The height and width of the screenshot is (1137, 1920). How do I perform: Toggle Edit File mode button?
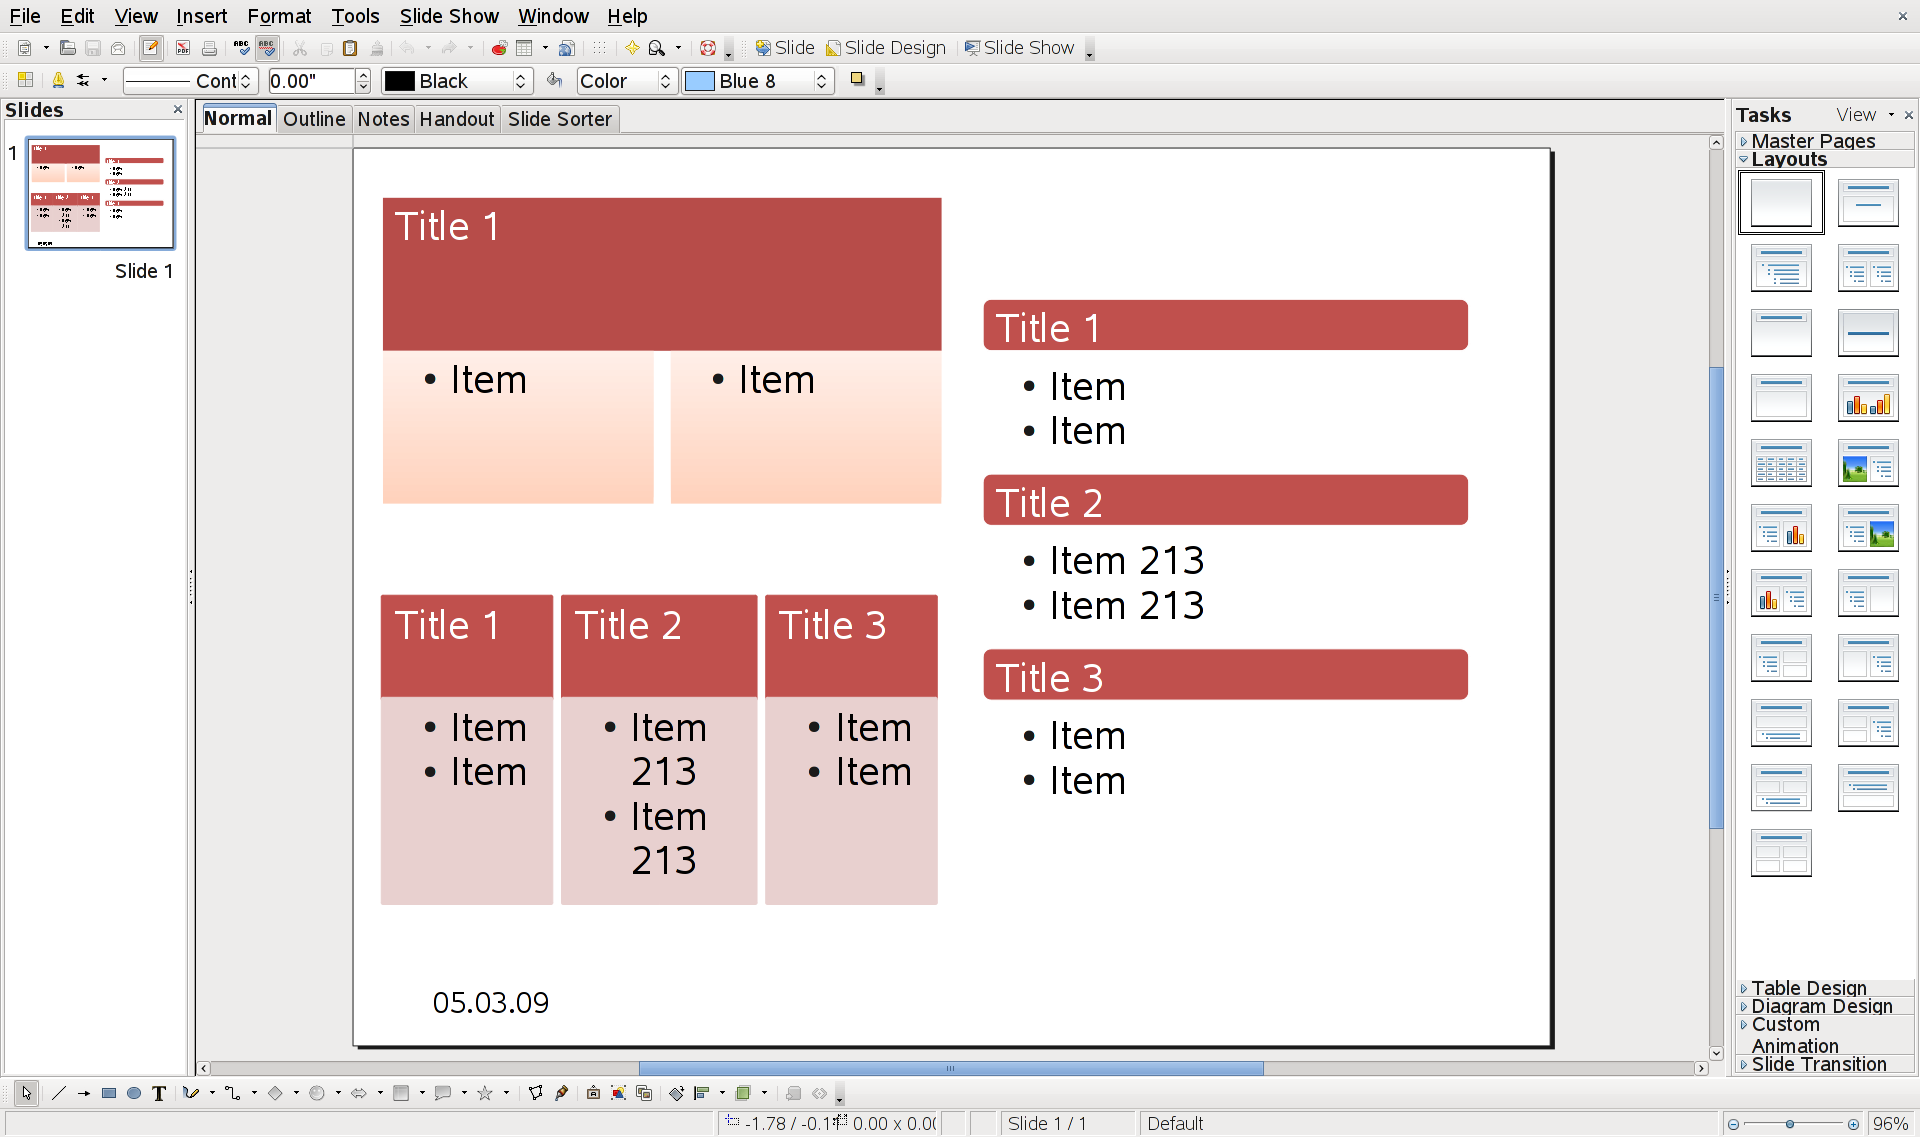[151, 48]
